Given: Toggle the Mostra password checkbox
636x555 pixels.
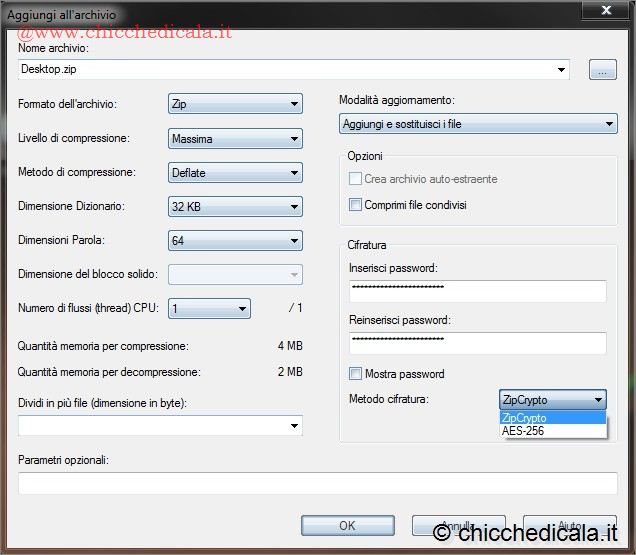Looking at the screenshot, I should click(x=355, y=374).
